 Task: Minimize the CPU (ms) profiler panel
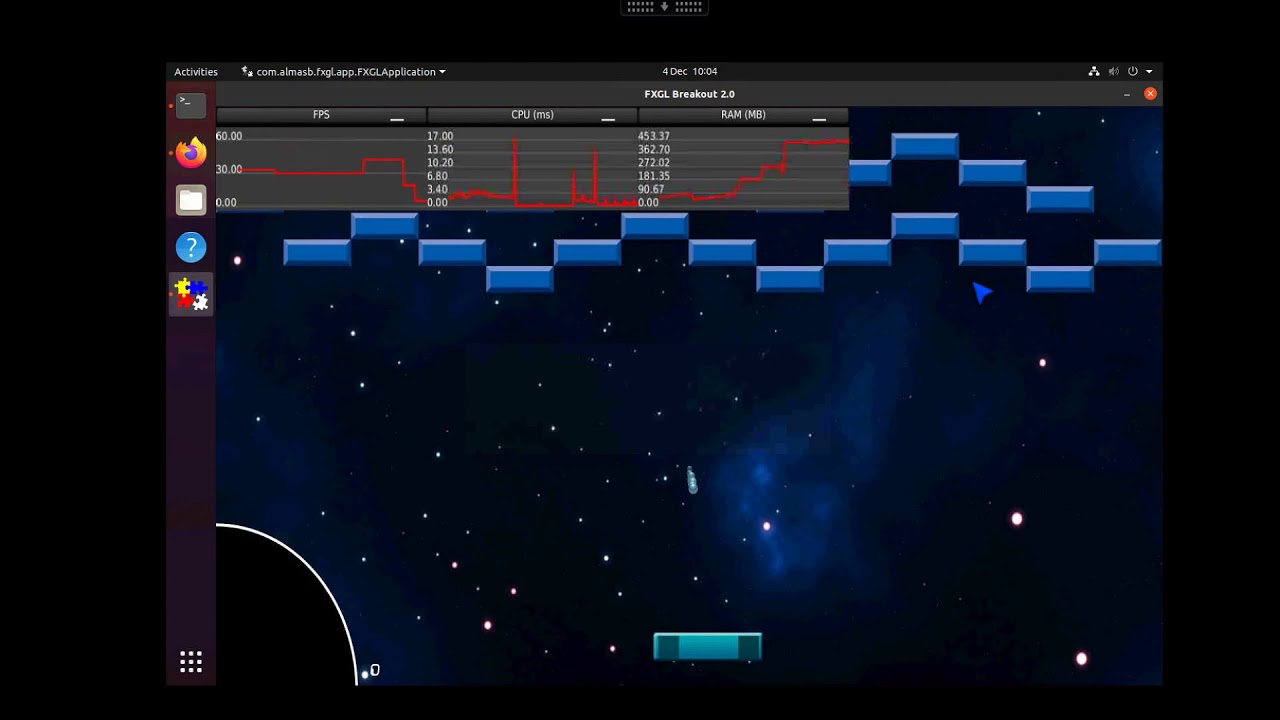(x=608, y=117)
